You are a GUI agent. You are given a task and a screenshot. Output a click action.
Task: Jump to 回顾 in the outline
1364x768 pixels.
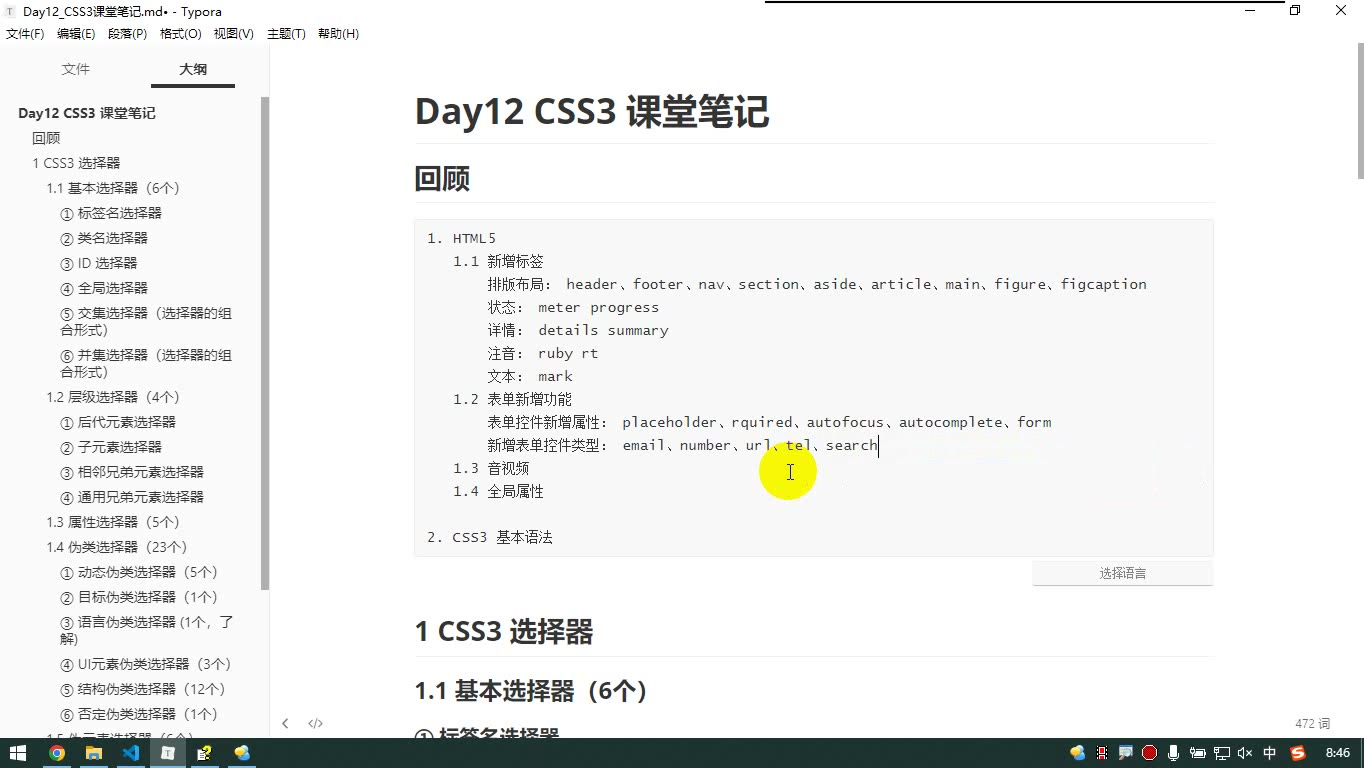46,138
